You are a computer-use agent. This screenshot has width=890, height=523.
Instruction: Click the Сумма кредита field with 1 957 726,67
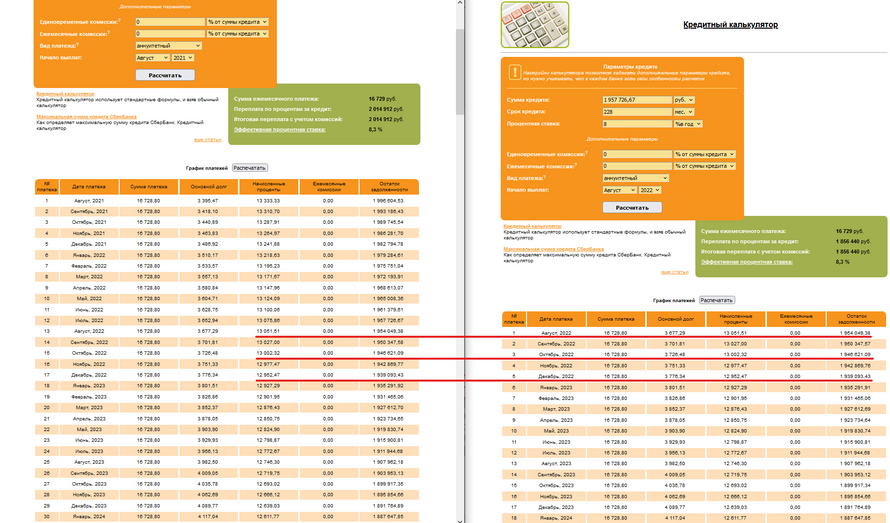tap(637, 100)
